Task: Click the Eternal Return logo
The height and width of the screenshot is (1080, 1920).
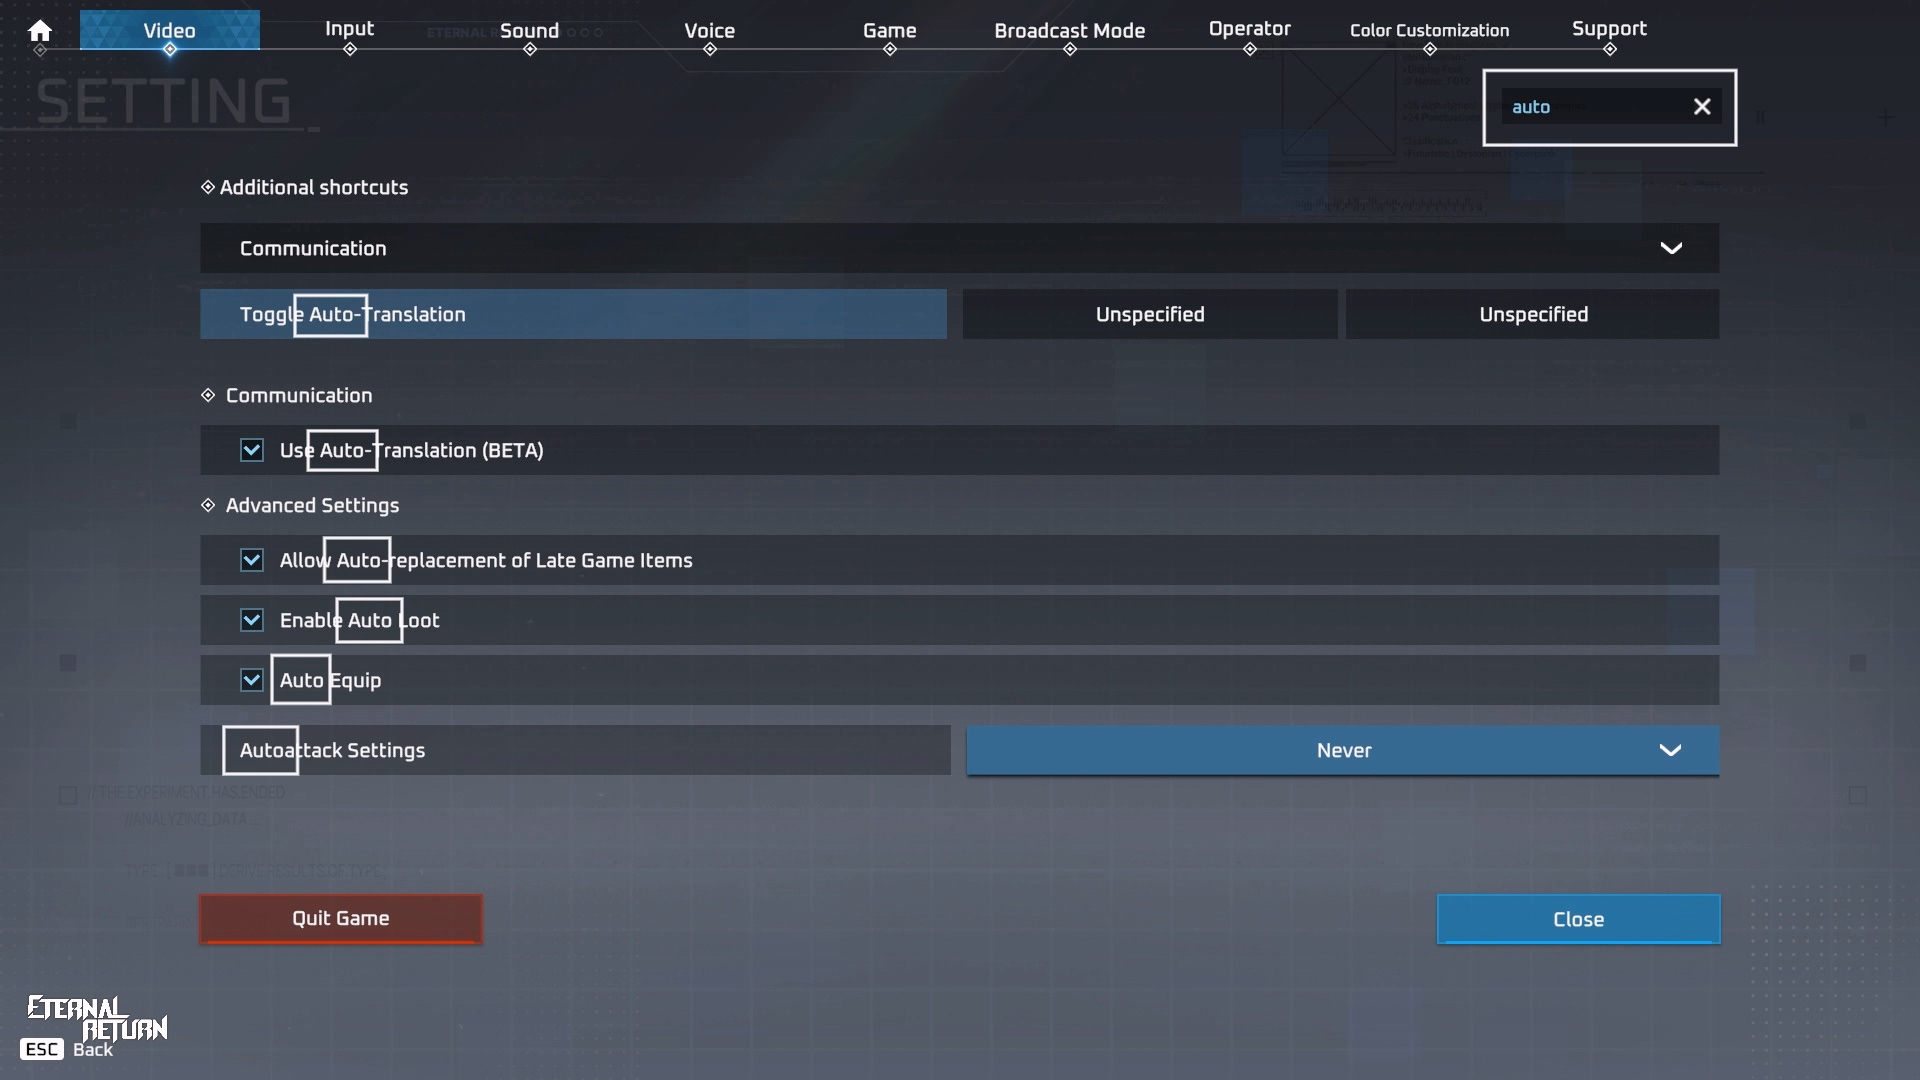Action: pyautogui.click(x=97, y=1016)
